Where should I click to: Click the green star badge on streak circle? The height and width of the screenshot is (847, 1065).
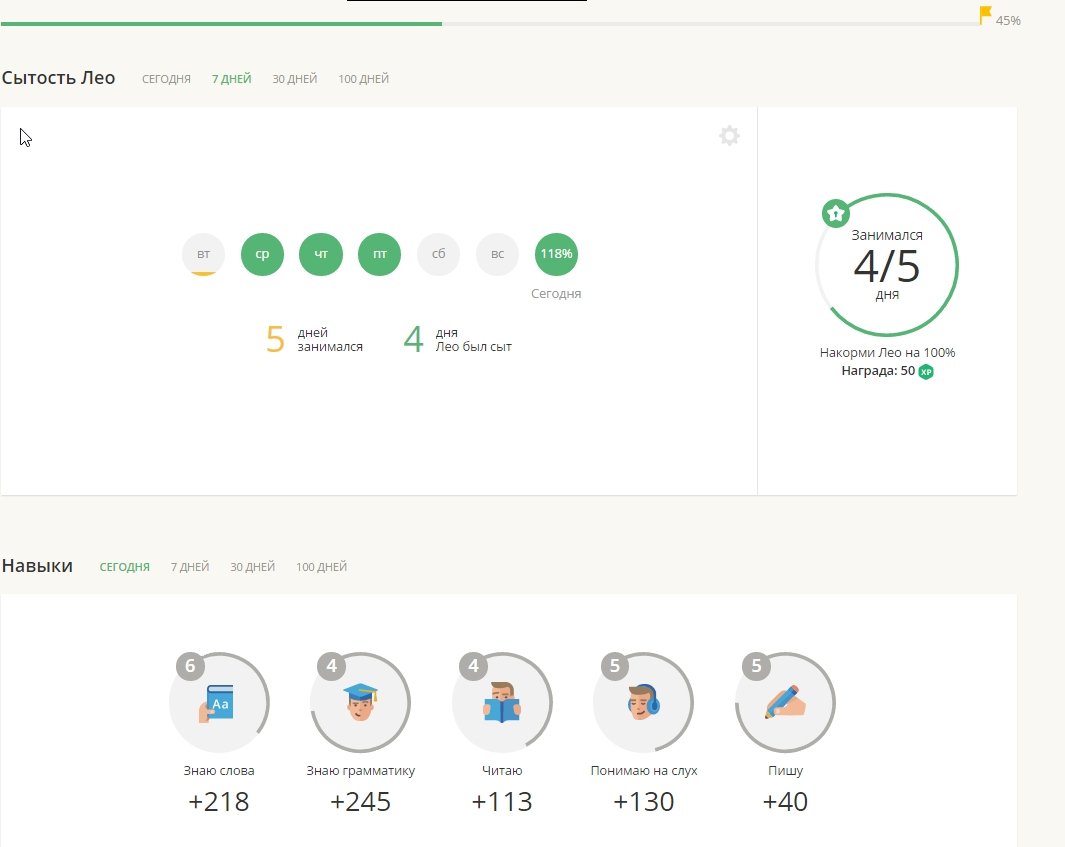(835, 213)
